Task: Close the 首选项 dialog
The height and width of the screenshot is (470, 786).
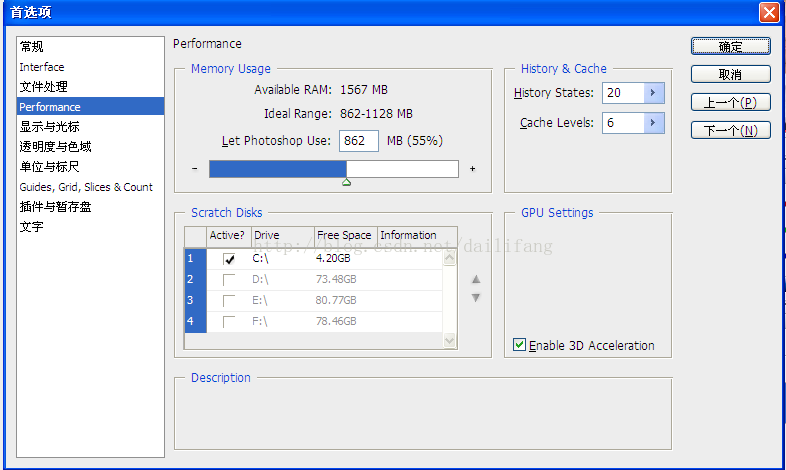Action: pos(769,12)
